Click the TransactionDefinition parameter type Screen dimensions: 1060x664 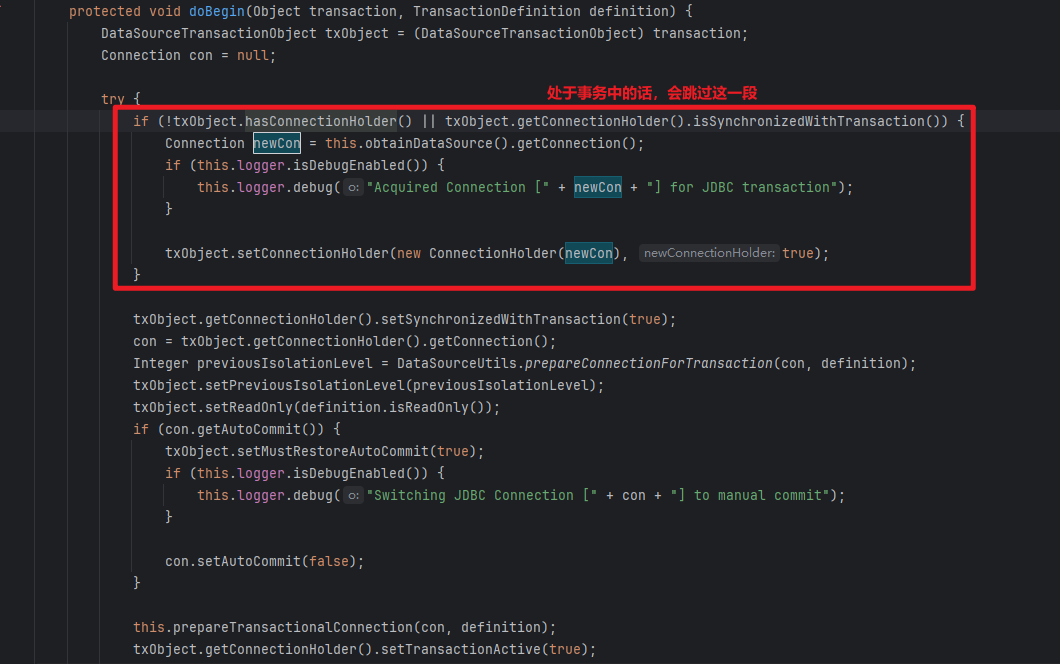pos(497,11)
